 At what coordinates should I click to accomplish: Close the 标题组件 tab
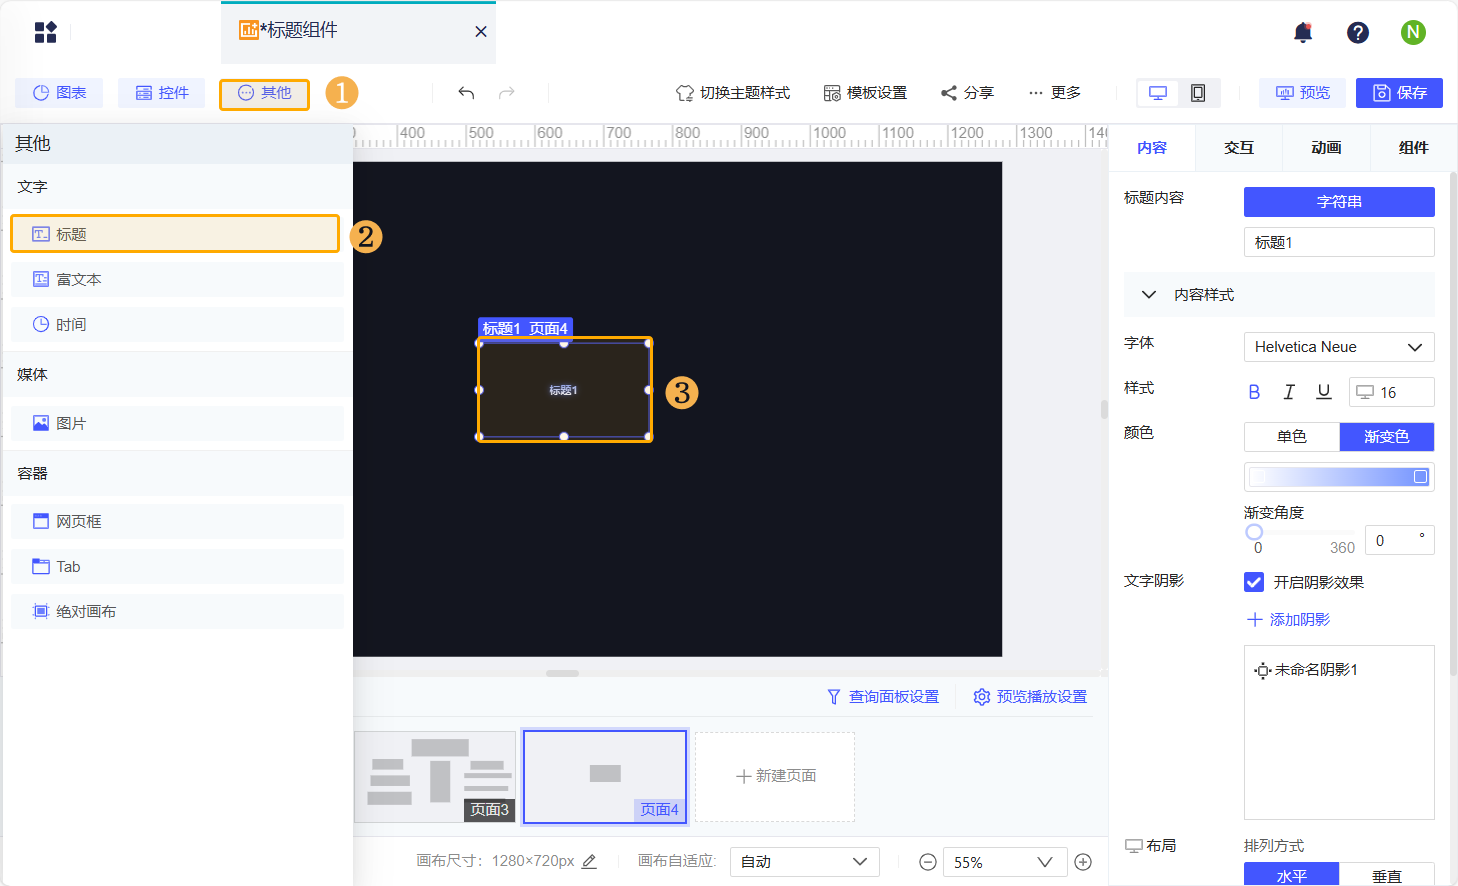(x=481, y=32)
